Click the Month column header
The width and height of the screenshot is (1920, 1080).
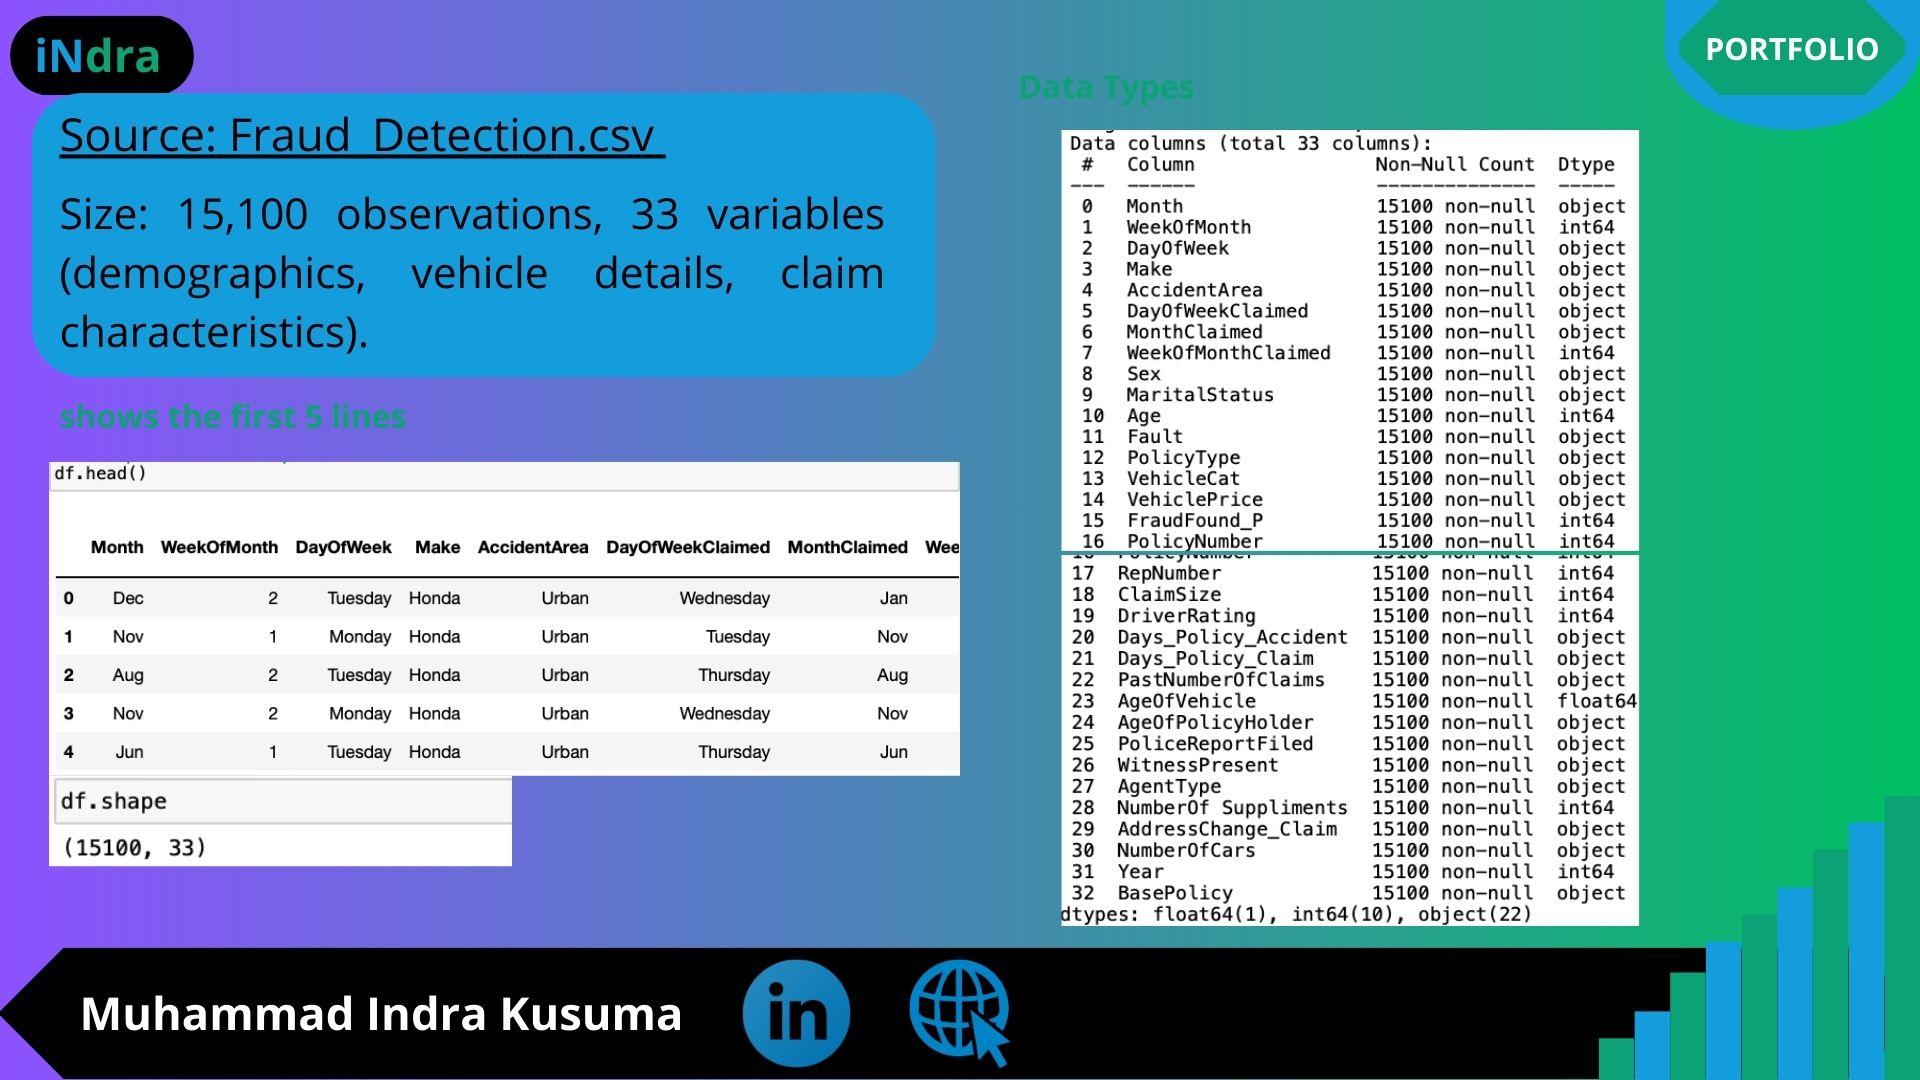(x=117, y=547)
